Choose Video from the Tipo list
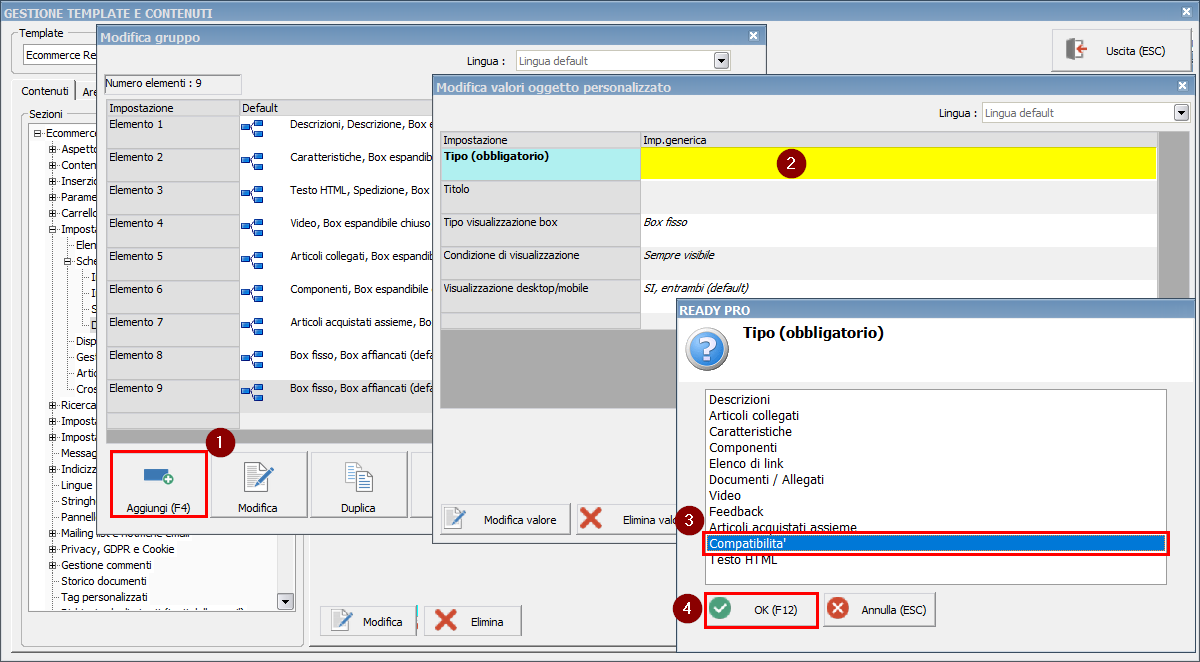 tap(725, 496)
